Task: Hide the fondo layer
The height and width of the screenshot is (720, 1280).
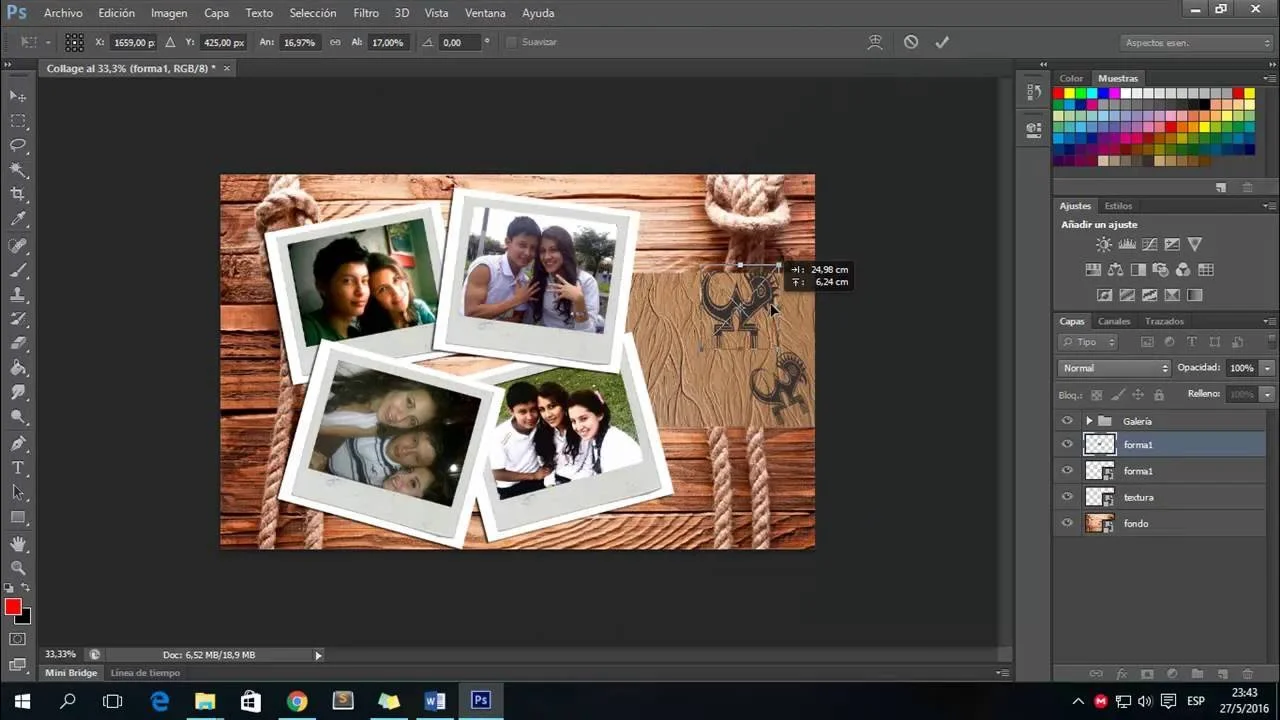Action: click(1067, 523)
